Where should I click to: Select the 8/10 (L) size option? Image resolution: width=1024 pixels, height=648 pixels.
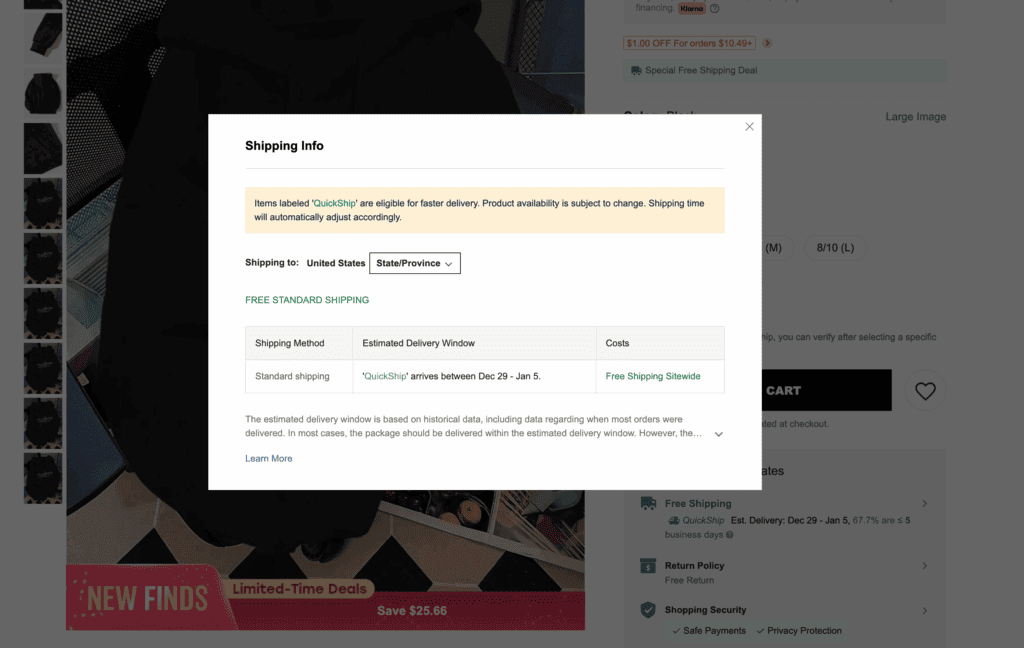point(834,247)
